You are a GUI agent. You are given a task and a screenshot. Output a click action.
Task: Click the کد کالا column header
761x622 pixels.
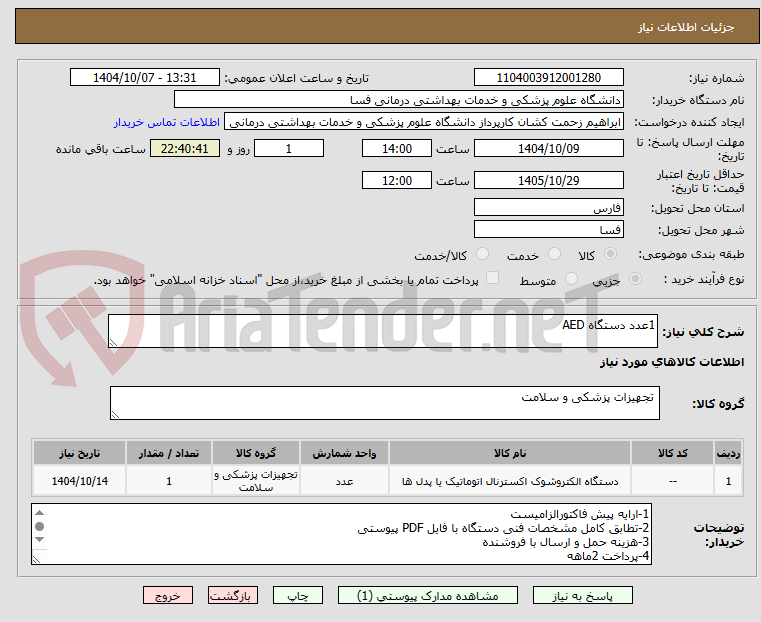click(x=672, y=453)
